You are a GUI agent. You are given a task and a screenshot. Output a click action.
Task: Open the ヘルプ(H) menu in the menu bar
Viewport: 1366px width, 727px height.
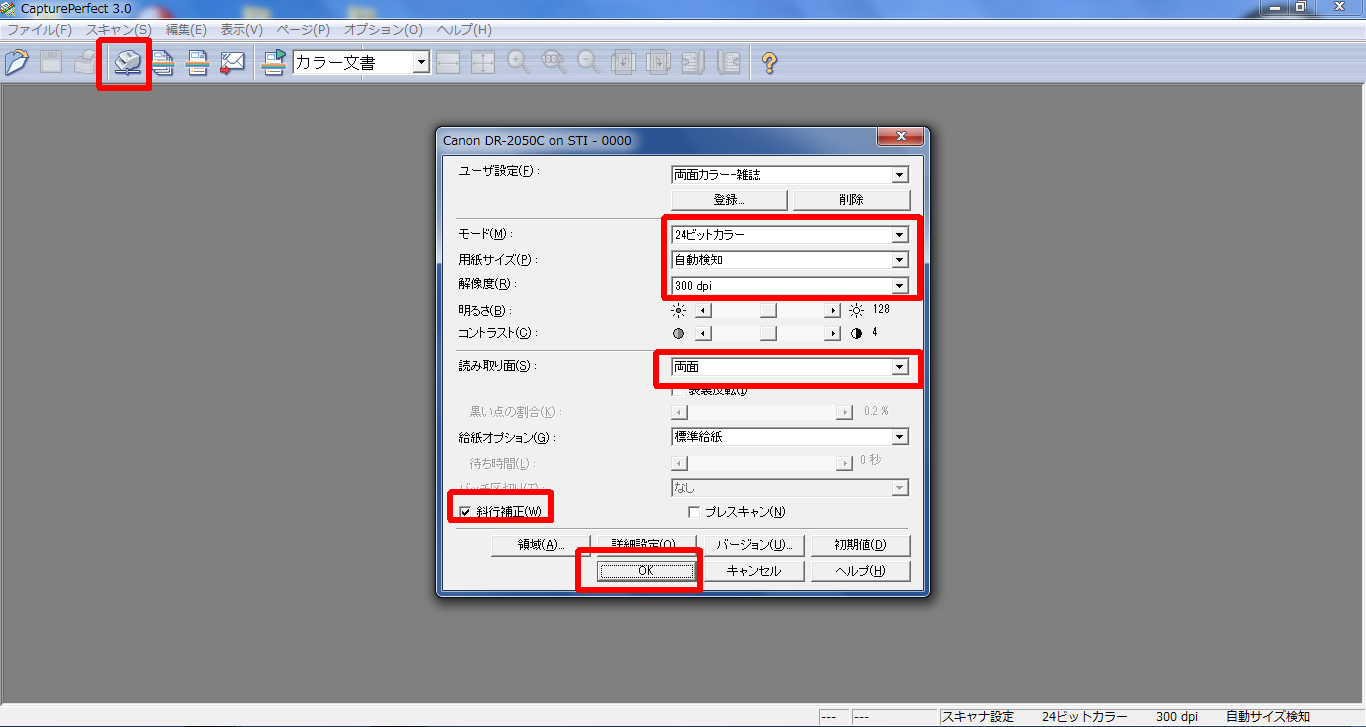pyautogui.click(x=465, y=30)
